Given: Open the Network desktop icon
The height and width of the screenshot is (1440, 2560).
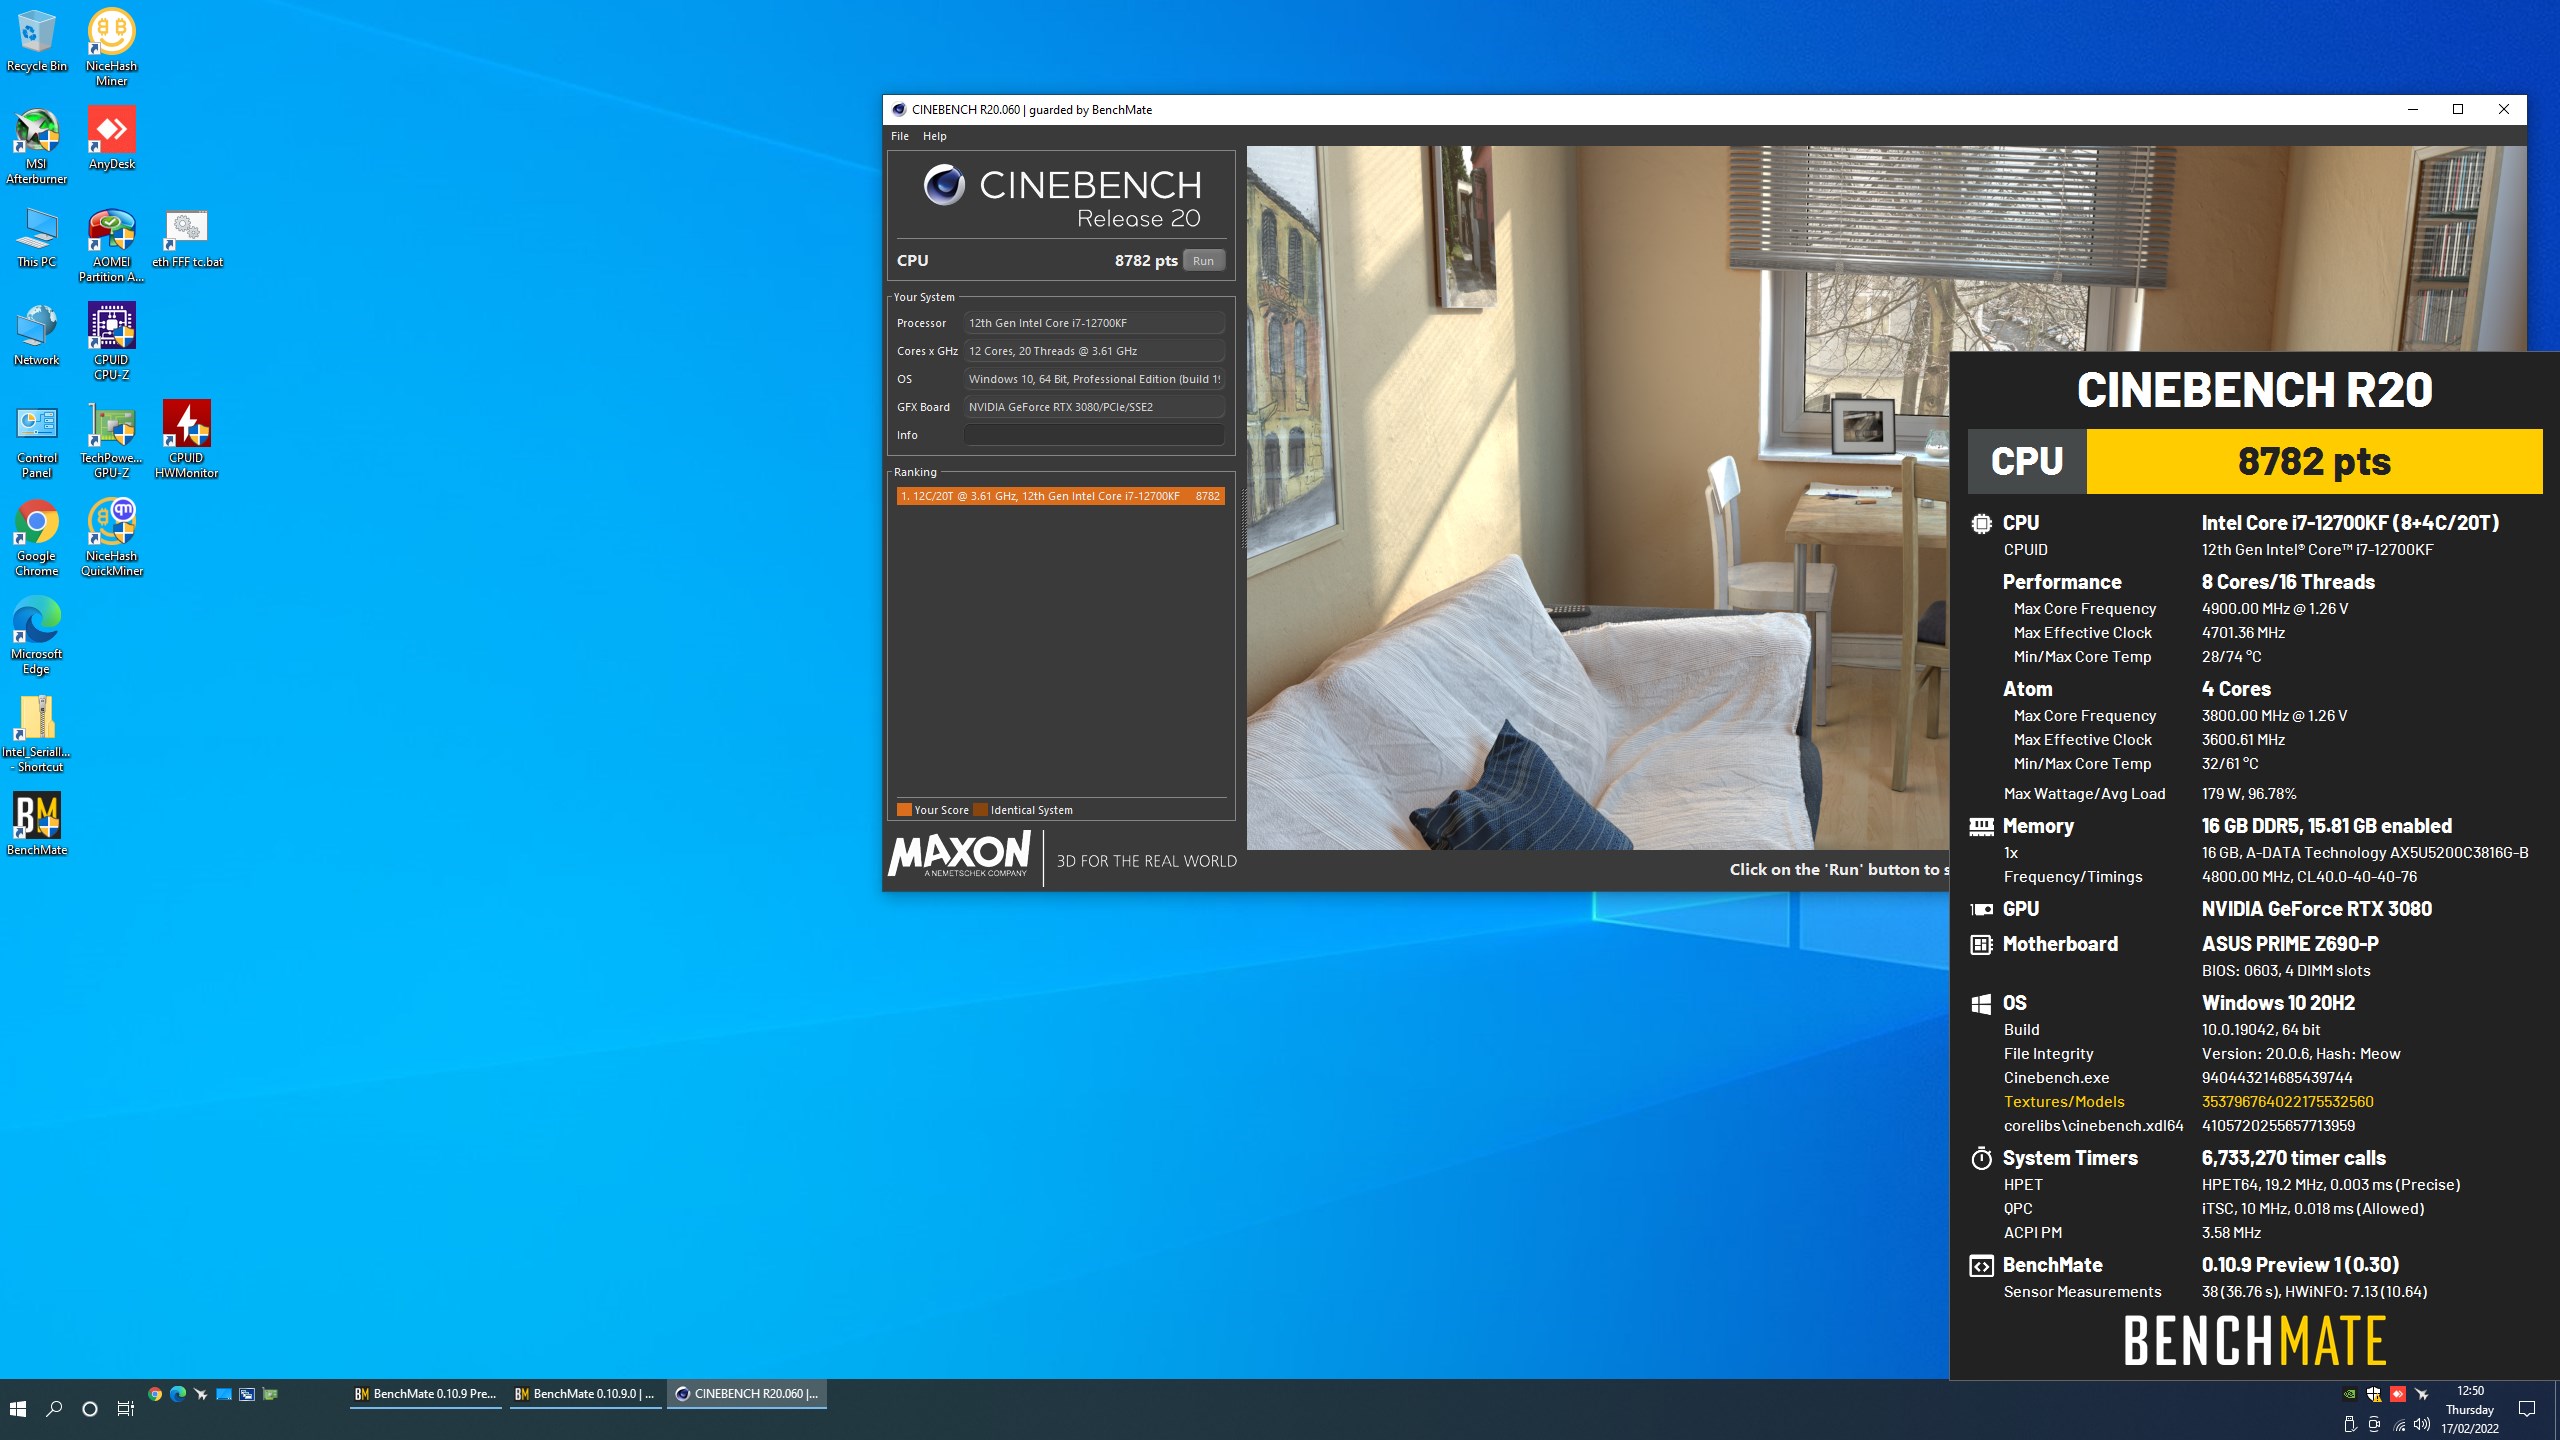Looking at the screenshot, I should coord(36,334).
